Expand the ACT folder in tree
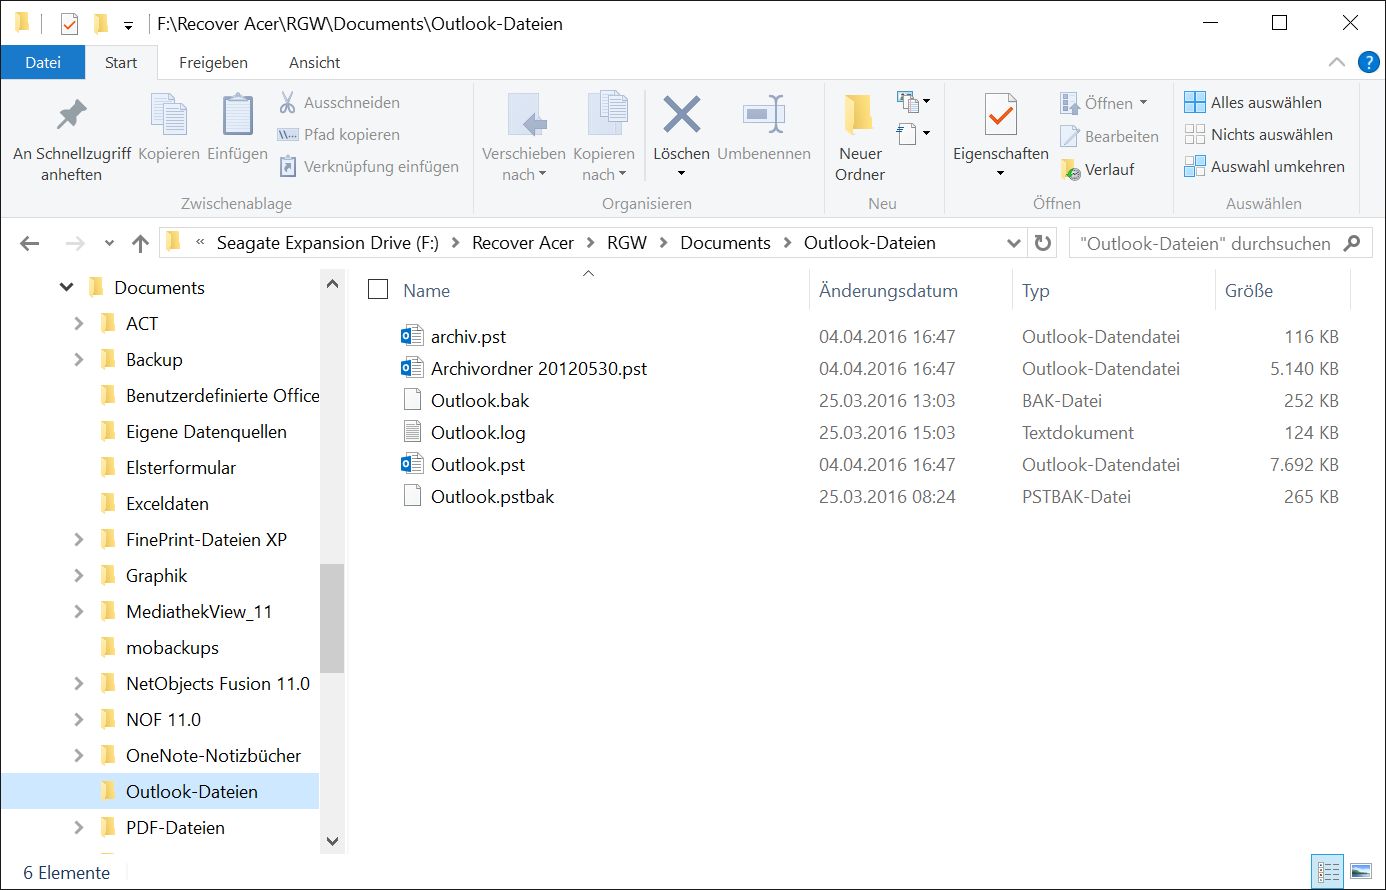Screen dimensions: 1386x890 coord(79,323)
